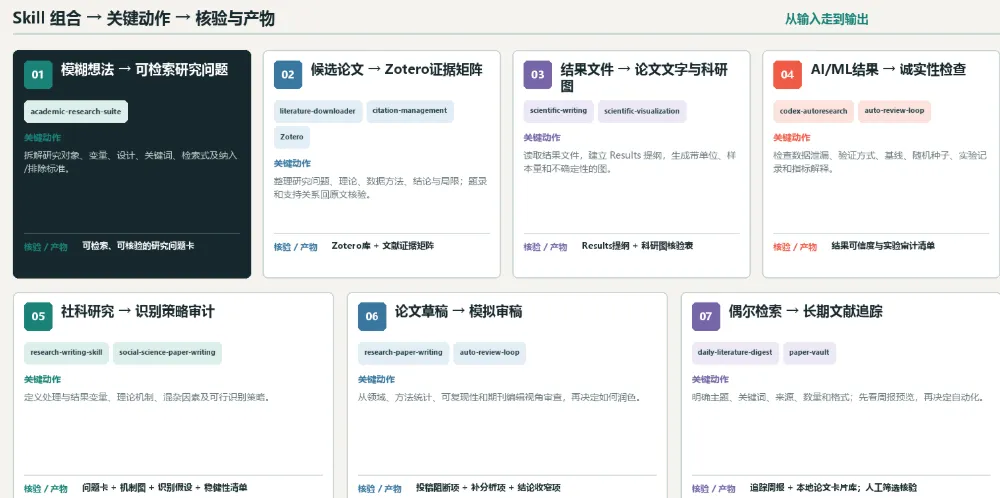Select the codex-autoresearch tag
This screenshot has height=498, width=1000.
point(813,111)
